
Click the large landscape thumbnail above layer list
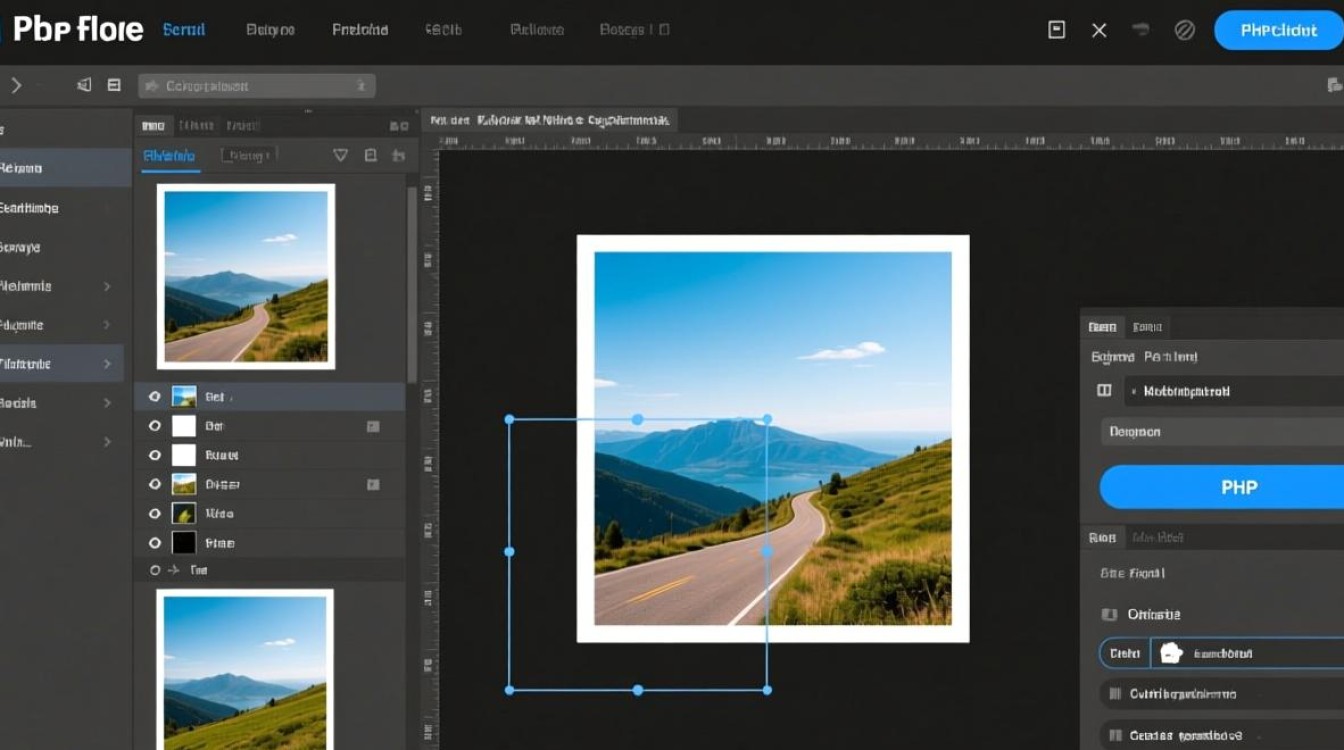click(x=246, y=276)
